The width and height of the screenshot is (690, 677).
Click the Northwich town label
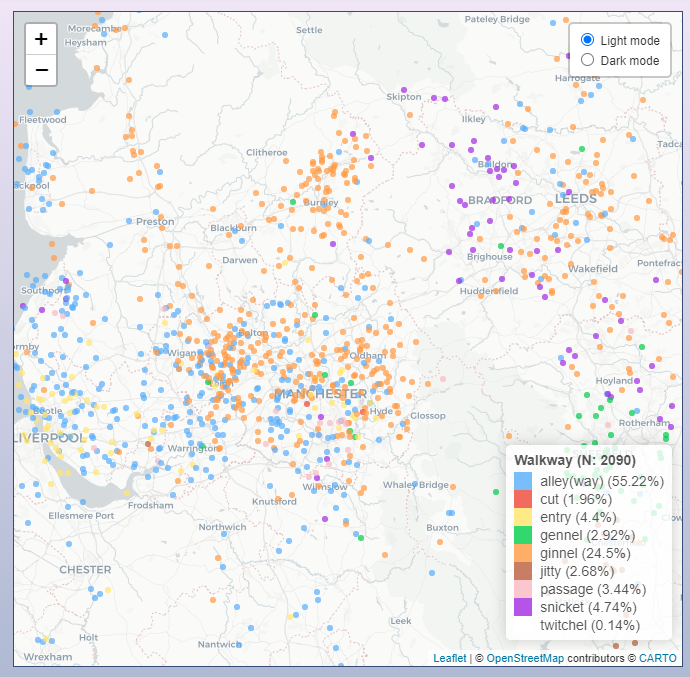click(222, 527)
